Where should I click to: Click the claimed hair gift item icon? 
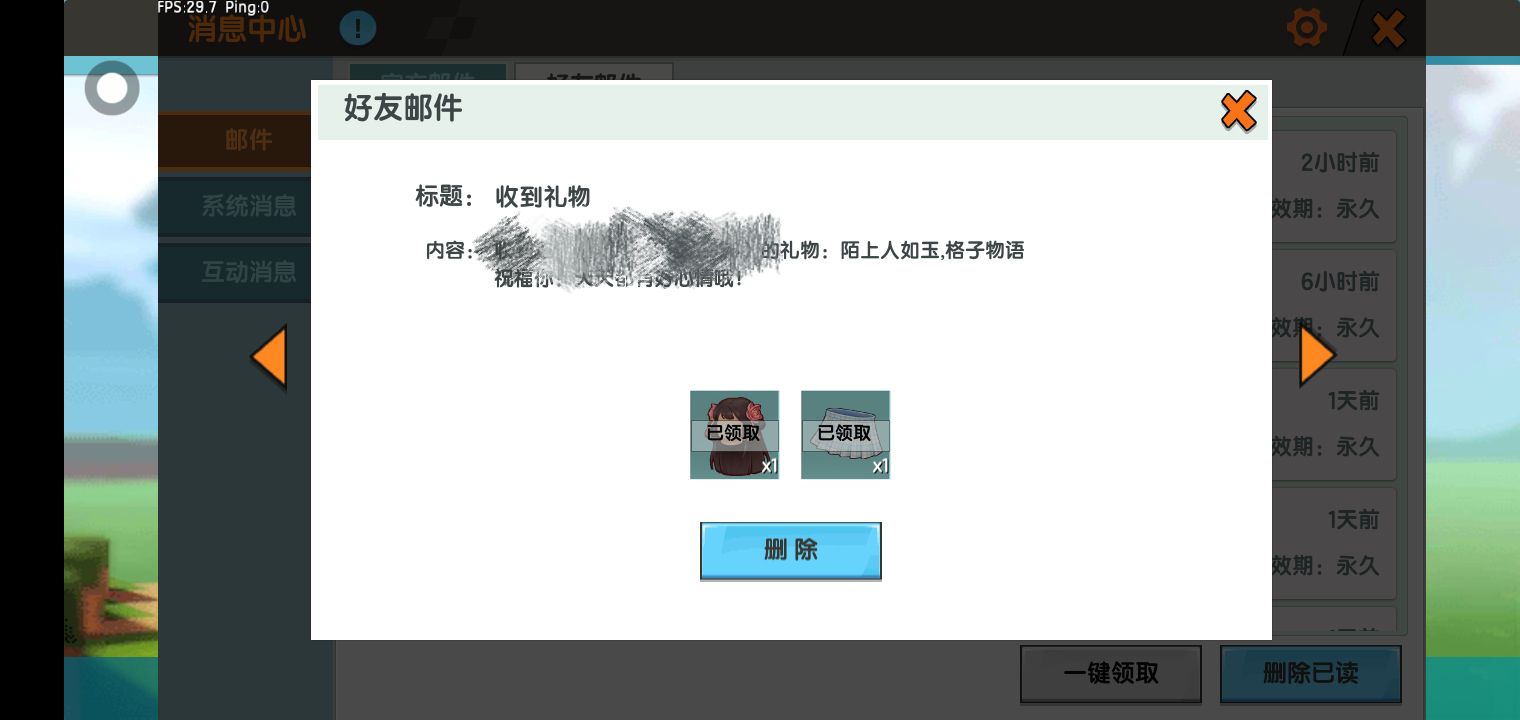coord(734,435)
